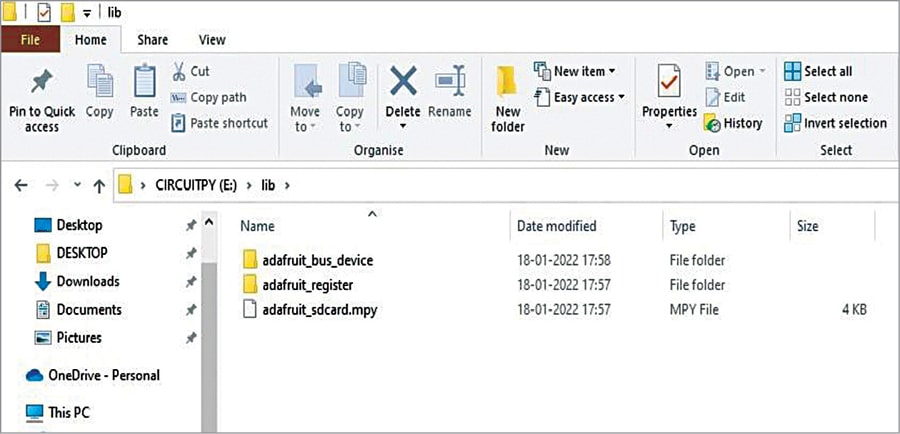Open the File menu

coord(30,40)
